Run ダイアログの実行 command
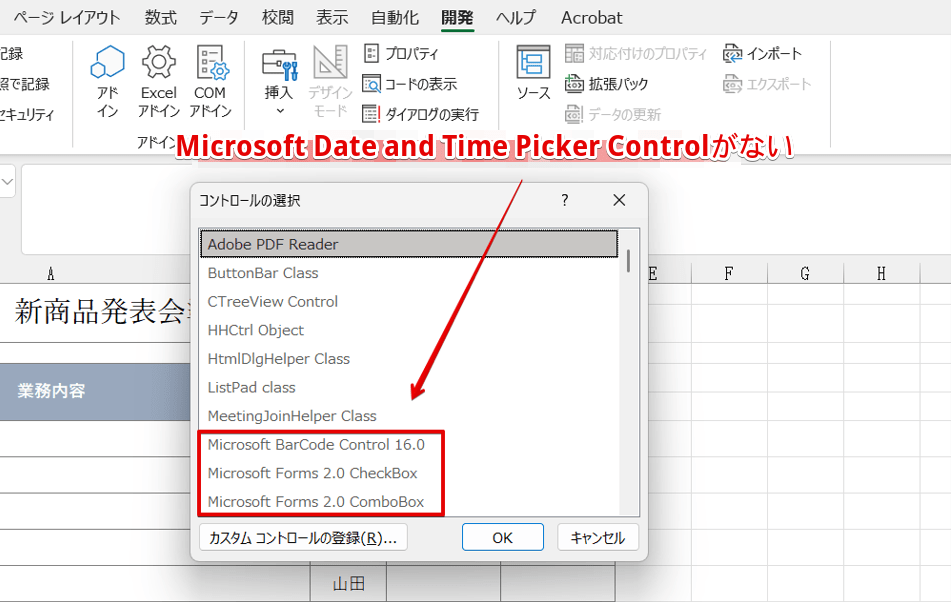The width and height of the screenshot is (951, 602). tap(420, 114)
